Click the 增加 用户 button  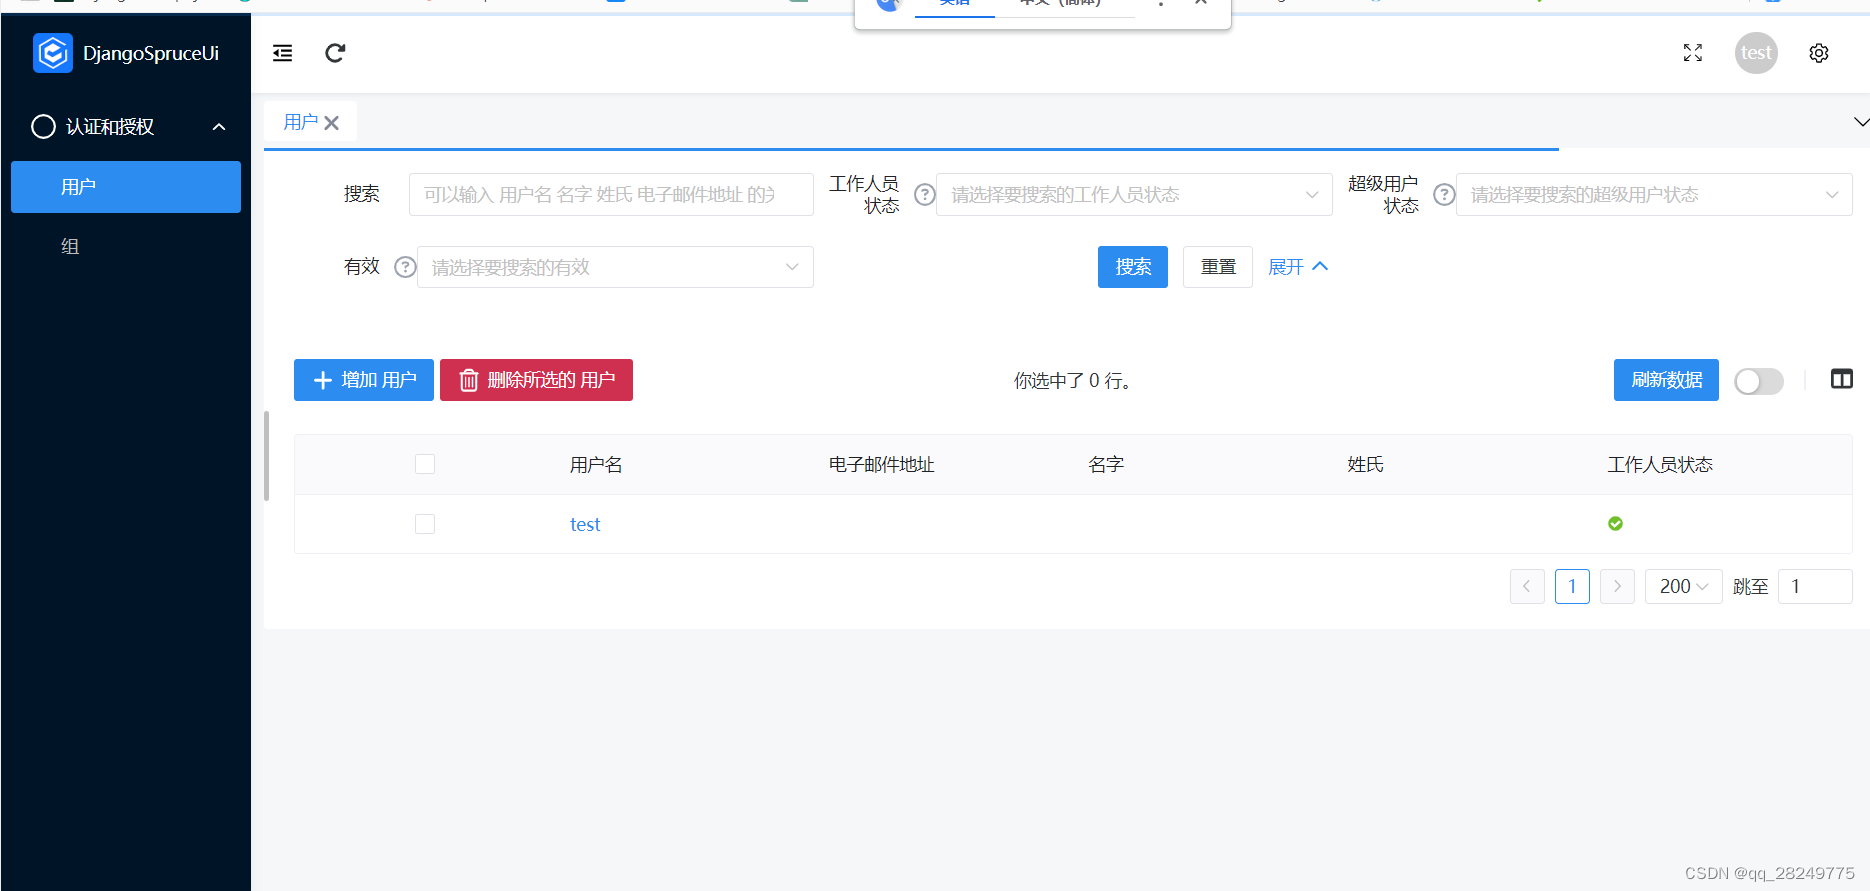(x=364, y=380)
